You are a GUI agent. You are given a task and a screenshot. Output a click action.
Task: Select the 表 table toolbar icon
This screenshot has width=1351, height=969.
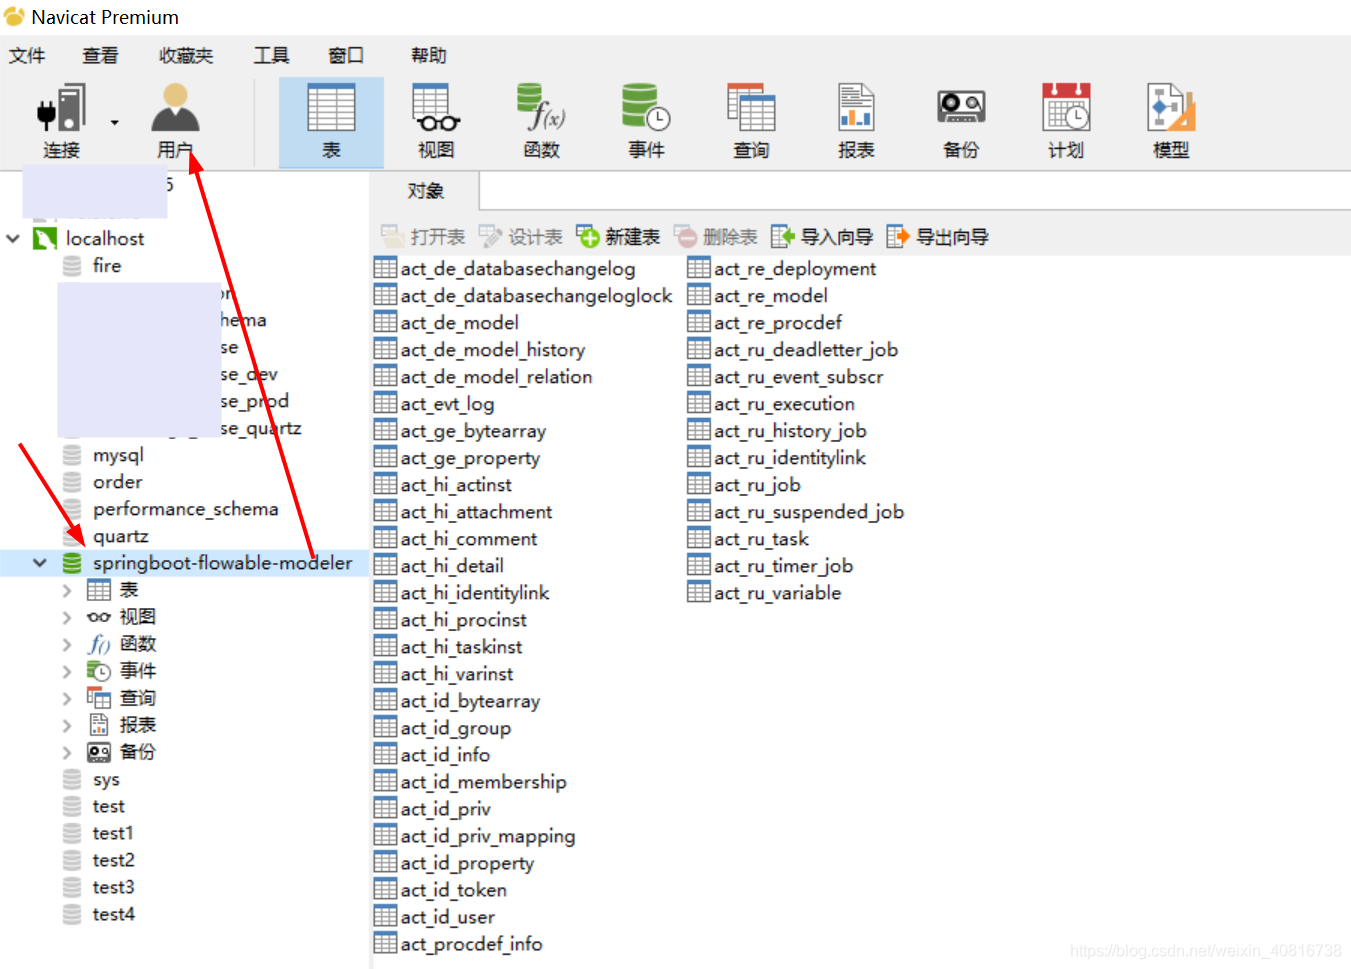pos(331,122)
